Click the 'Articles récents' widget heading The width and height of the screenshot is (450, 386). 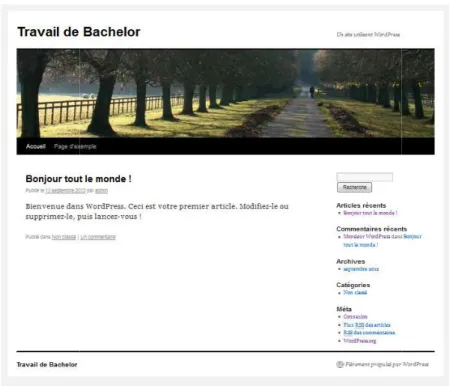(x=361, y=205)
